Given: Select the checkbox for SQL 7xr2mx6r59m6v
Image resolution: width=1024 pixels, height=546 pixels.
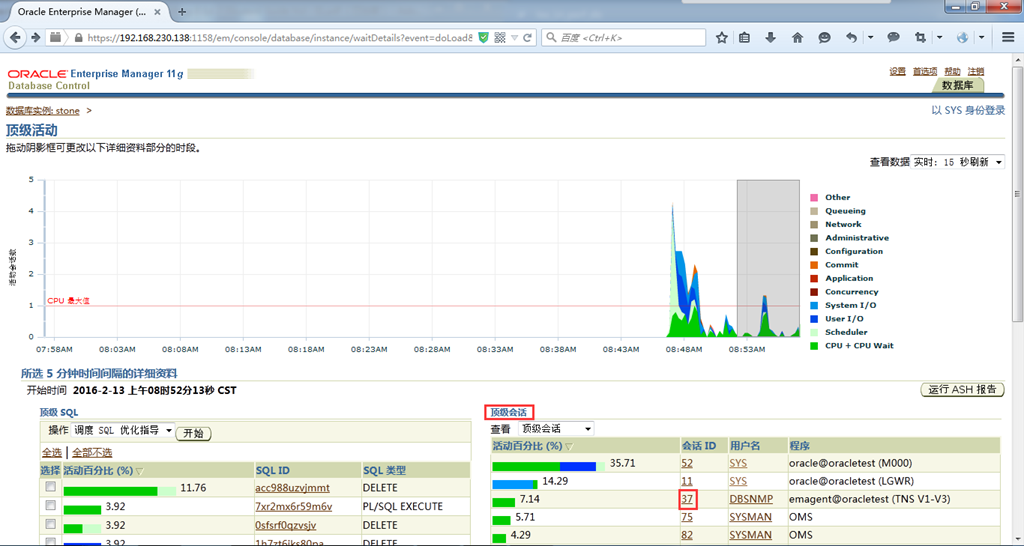Looking at the screenshot, I should (x=50, y=506).
